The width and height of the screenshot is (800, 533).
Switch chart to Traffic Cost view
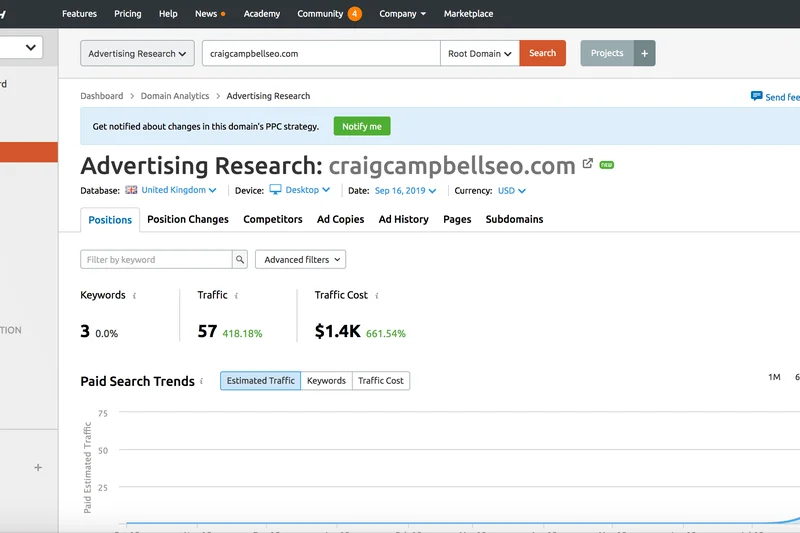coord(381,380)
